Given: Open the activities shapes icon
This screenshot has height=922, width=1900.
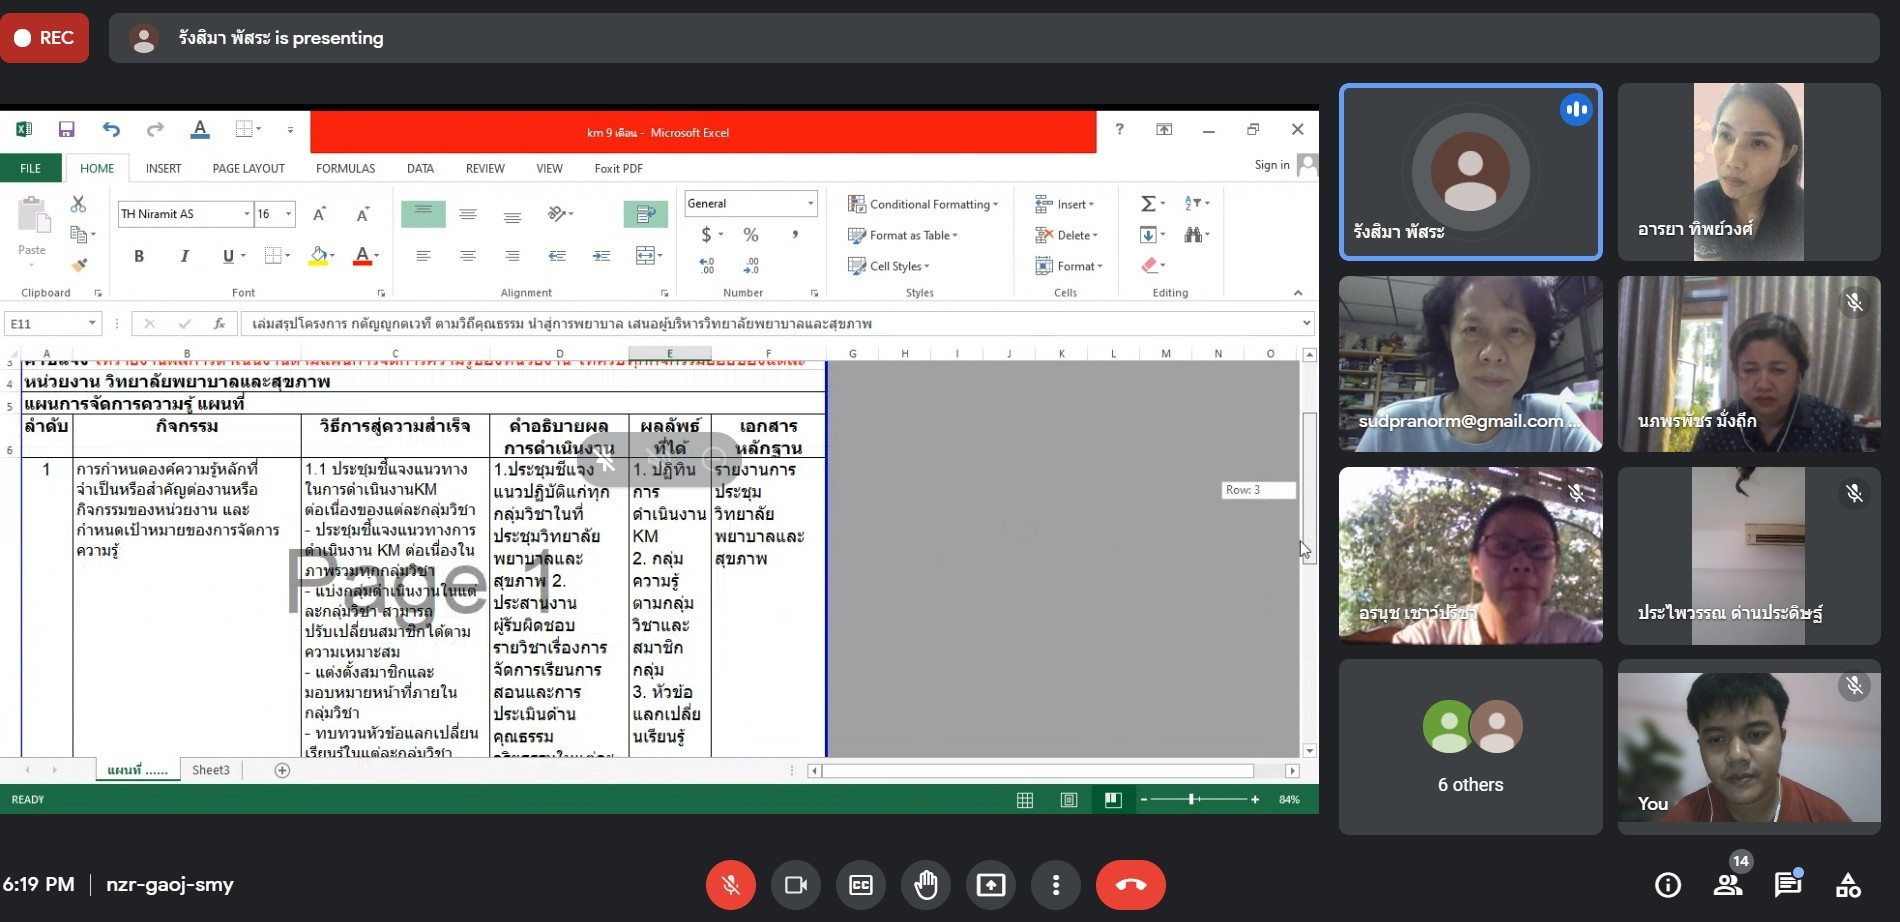Looking at the screenshot, I should [x=1848, y=885].
